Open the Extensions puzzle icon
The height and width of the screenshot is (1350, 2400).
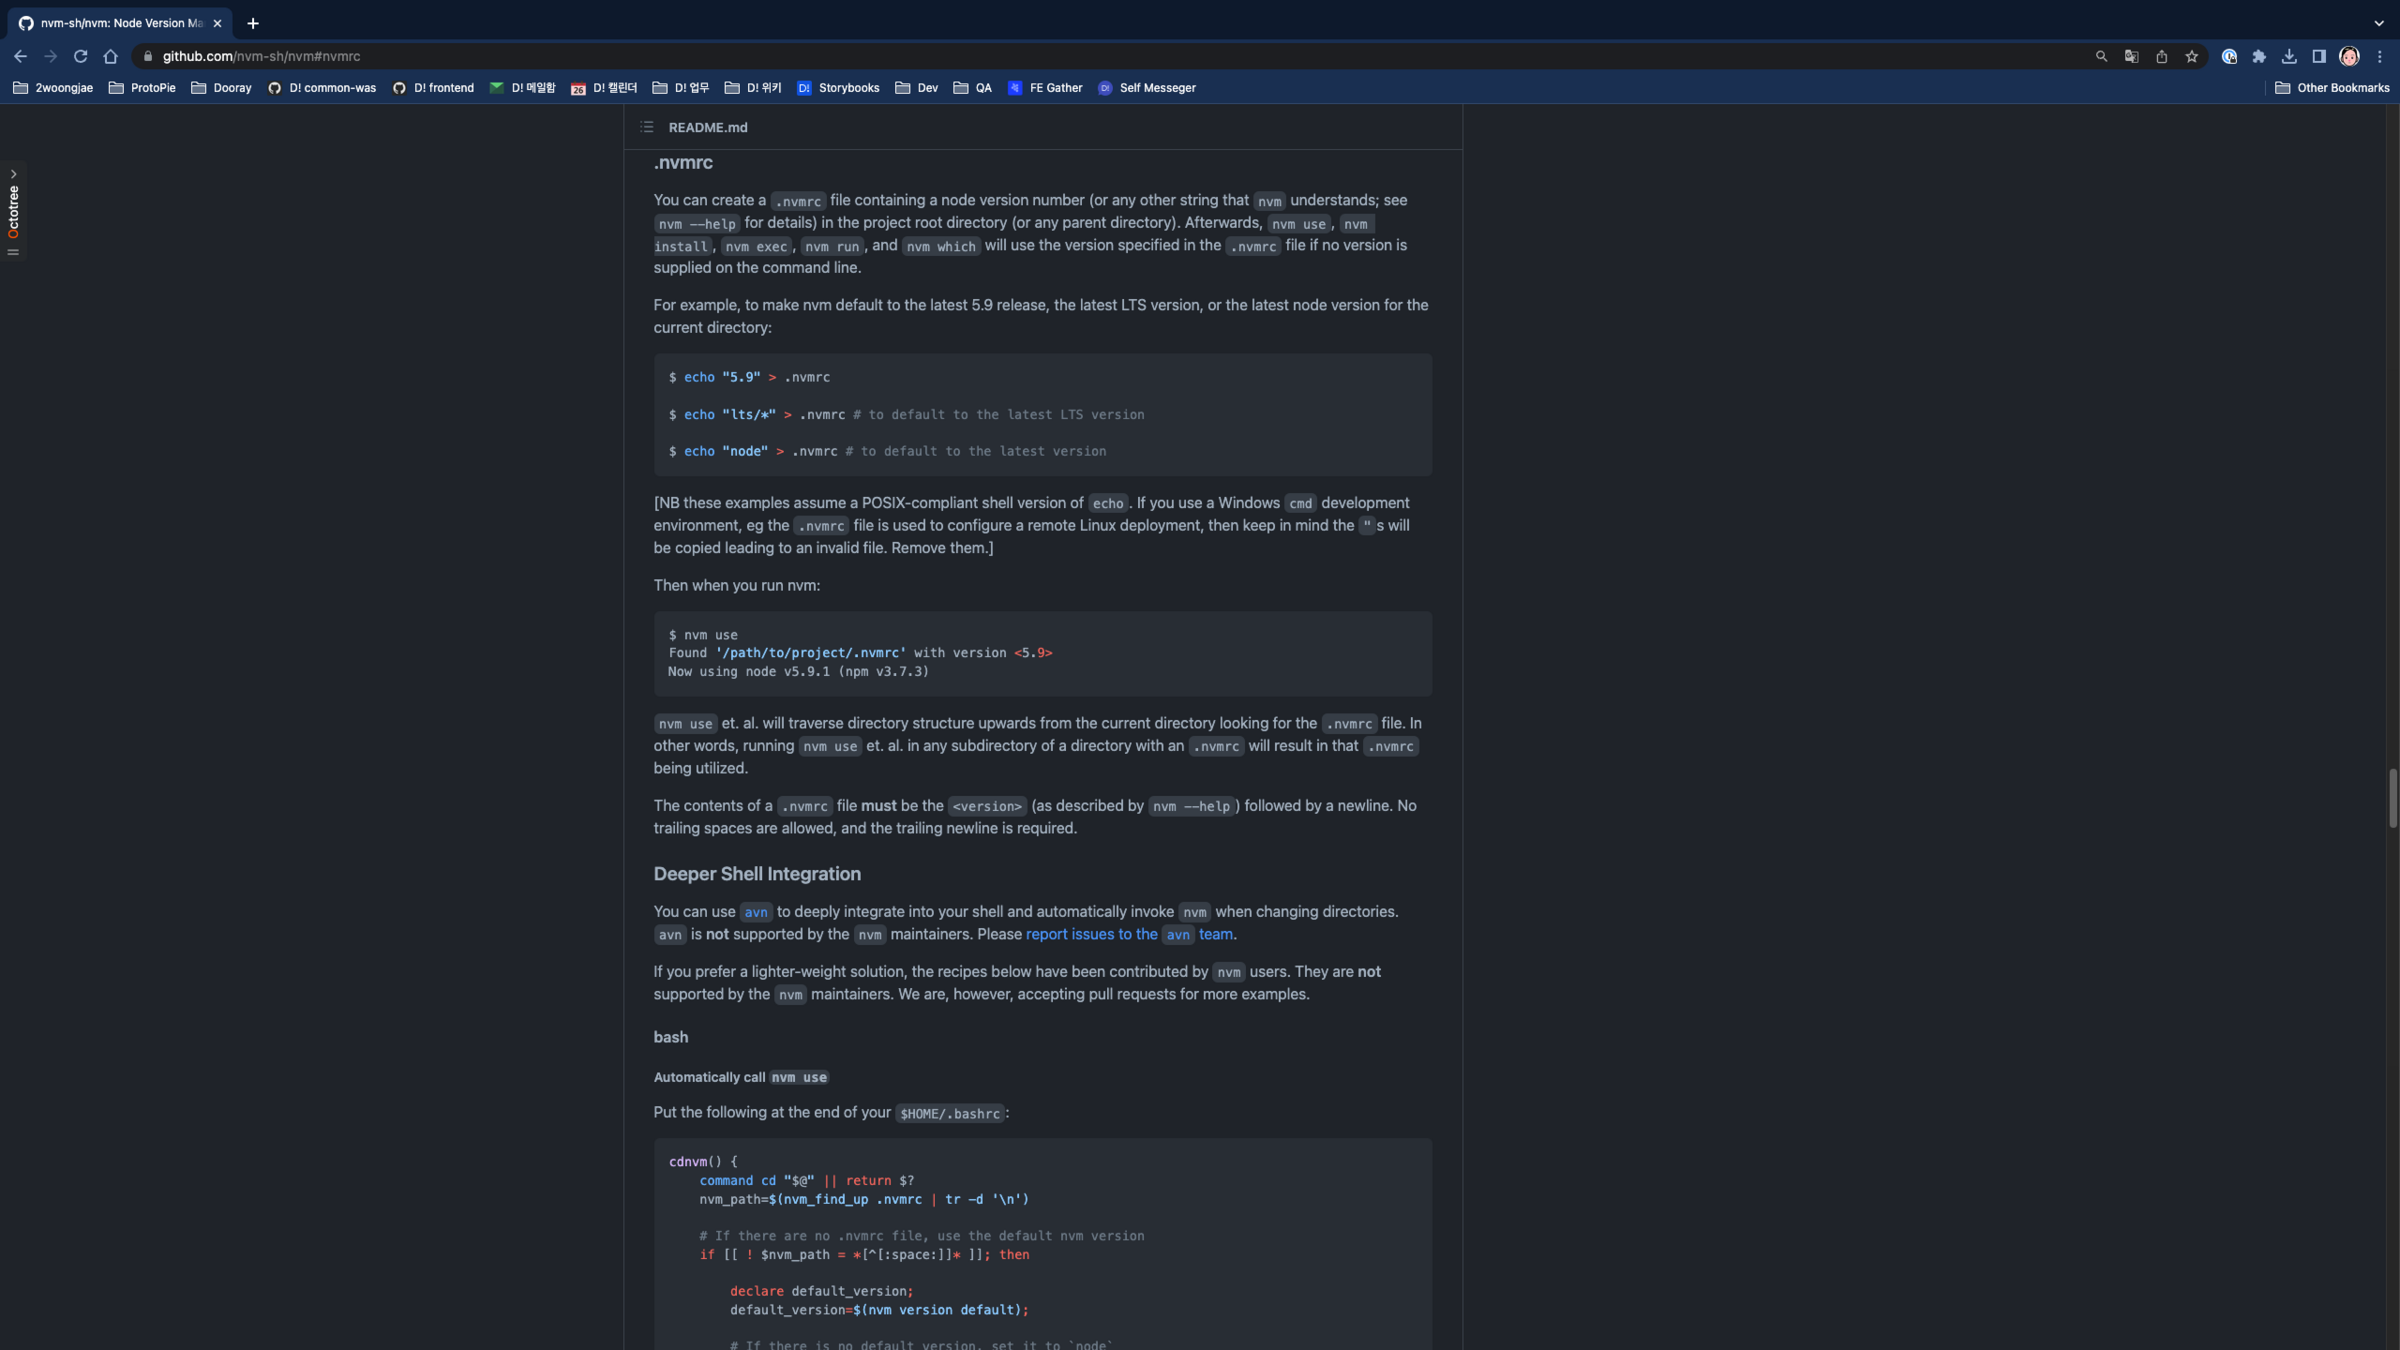pos(2259,56)
